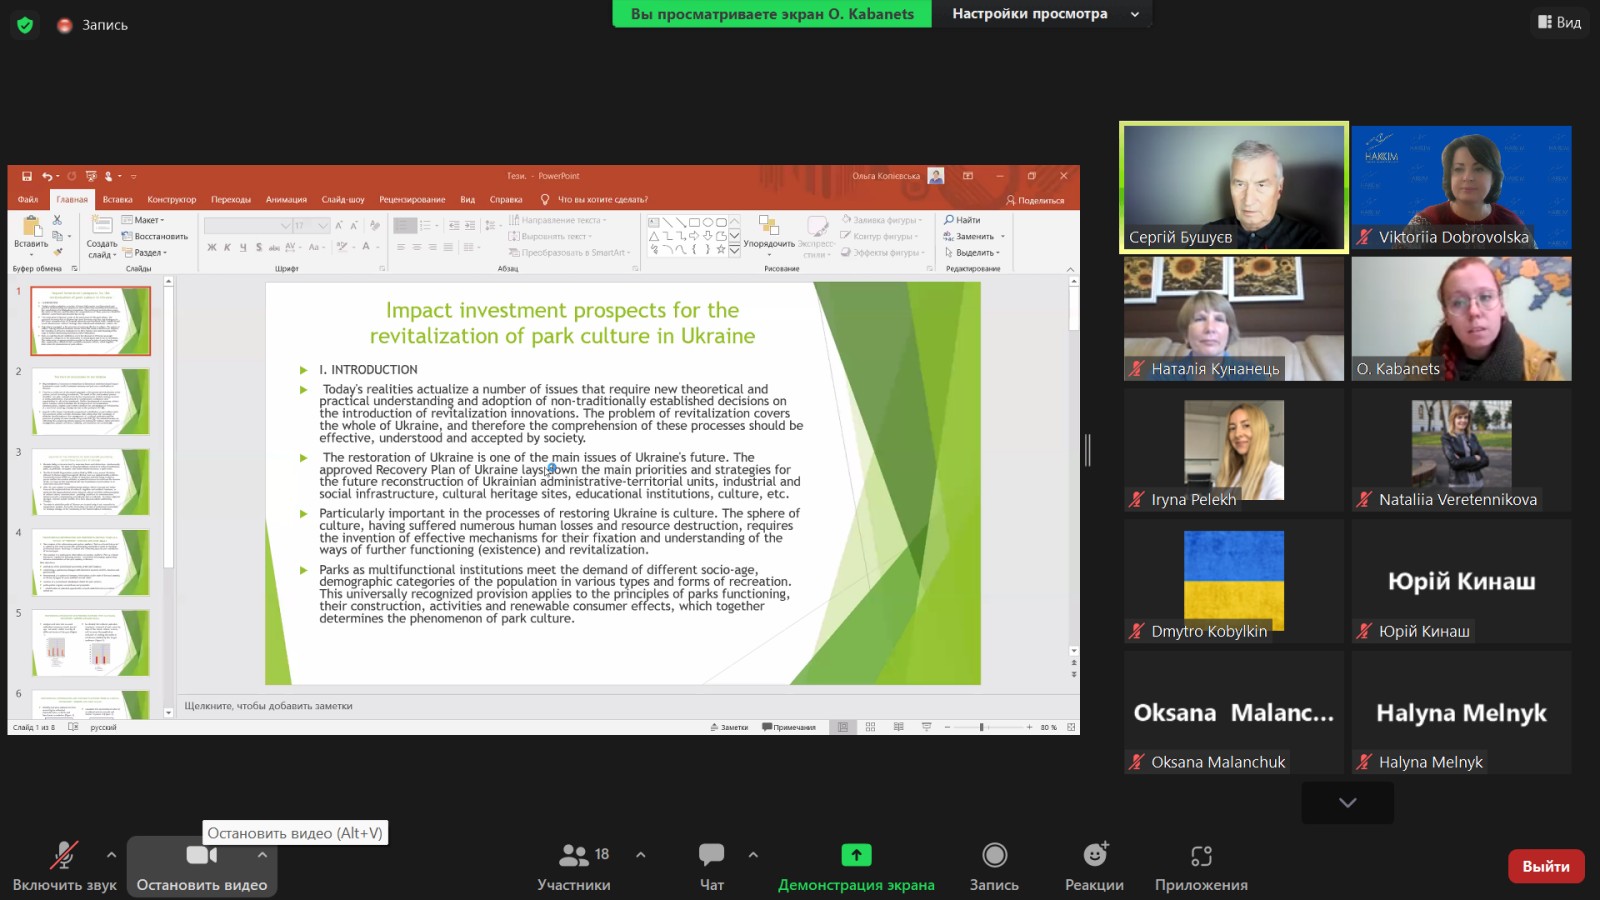Switch to the Анимация ribbon tab
This screenshot has height=900, width=1600.
pyautogui.click(x=286, y=200)
